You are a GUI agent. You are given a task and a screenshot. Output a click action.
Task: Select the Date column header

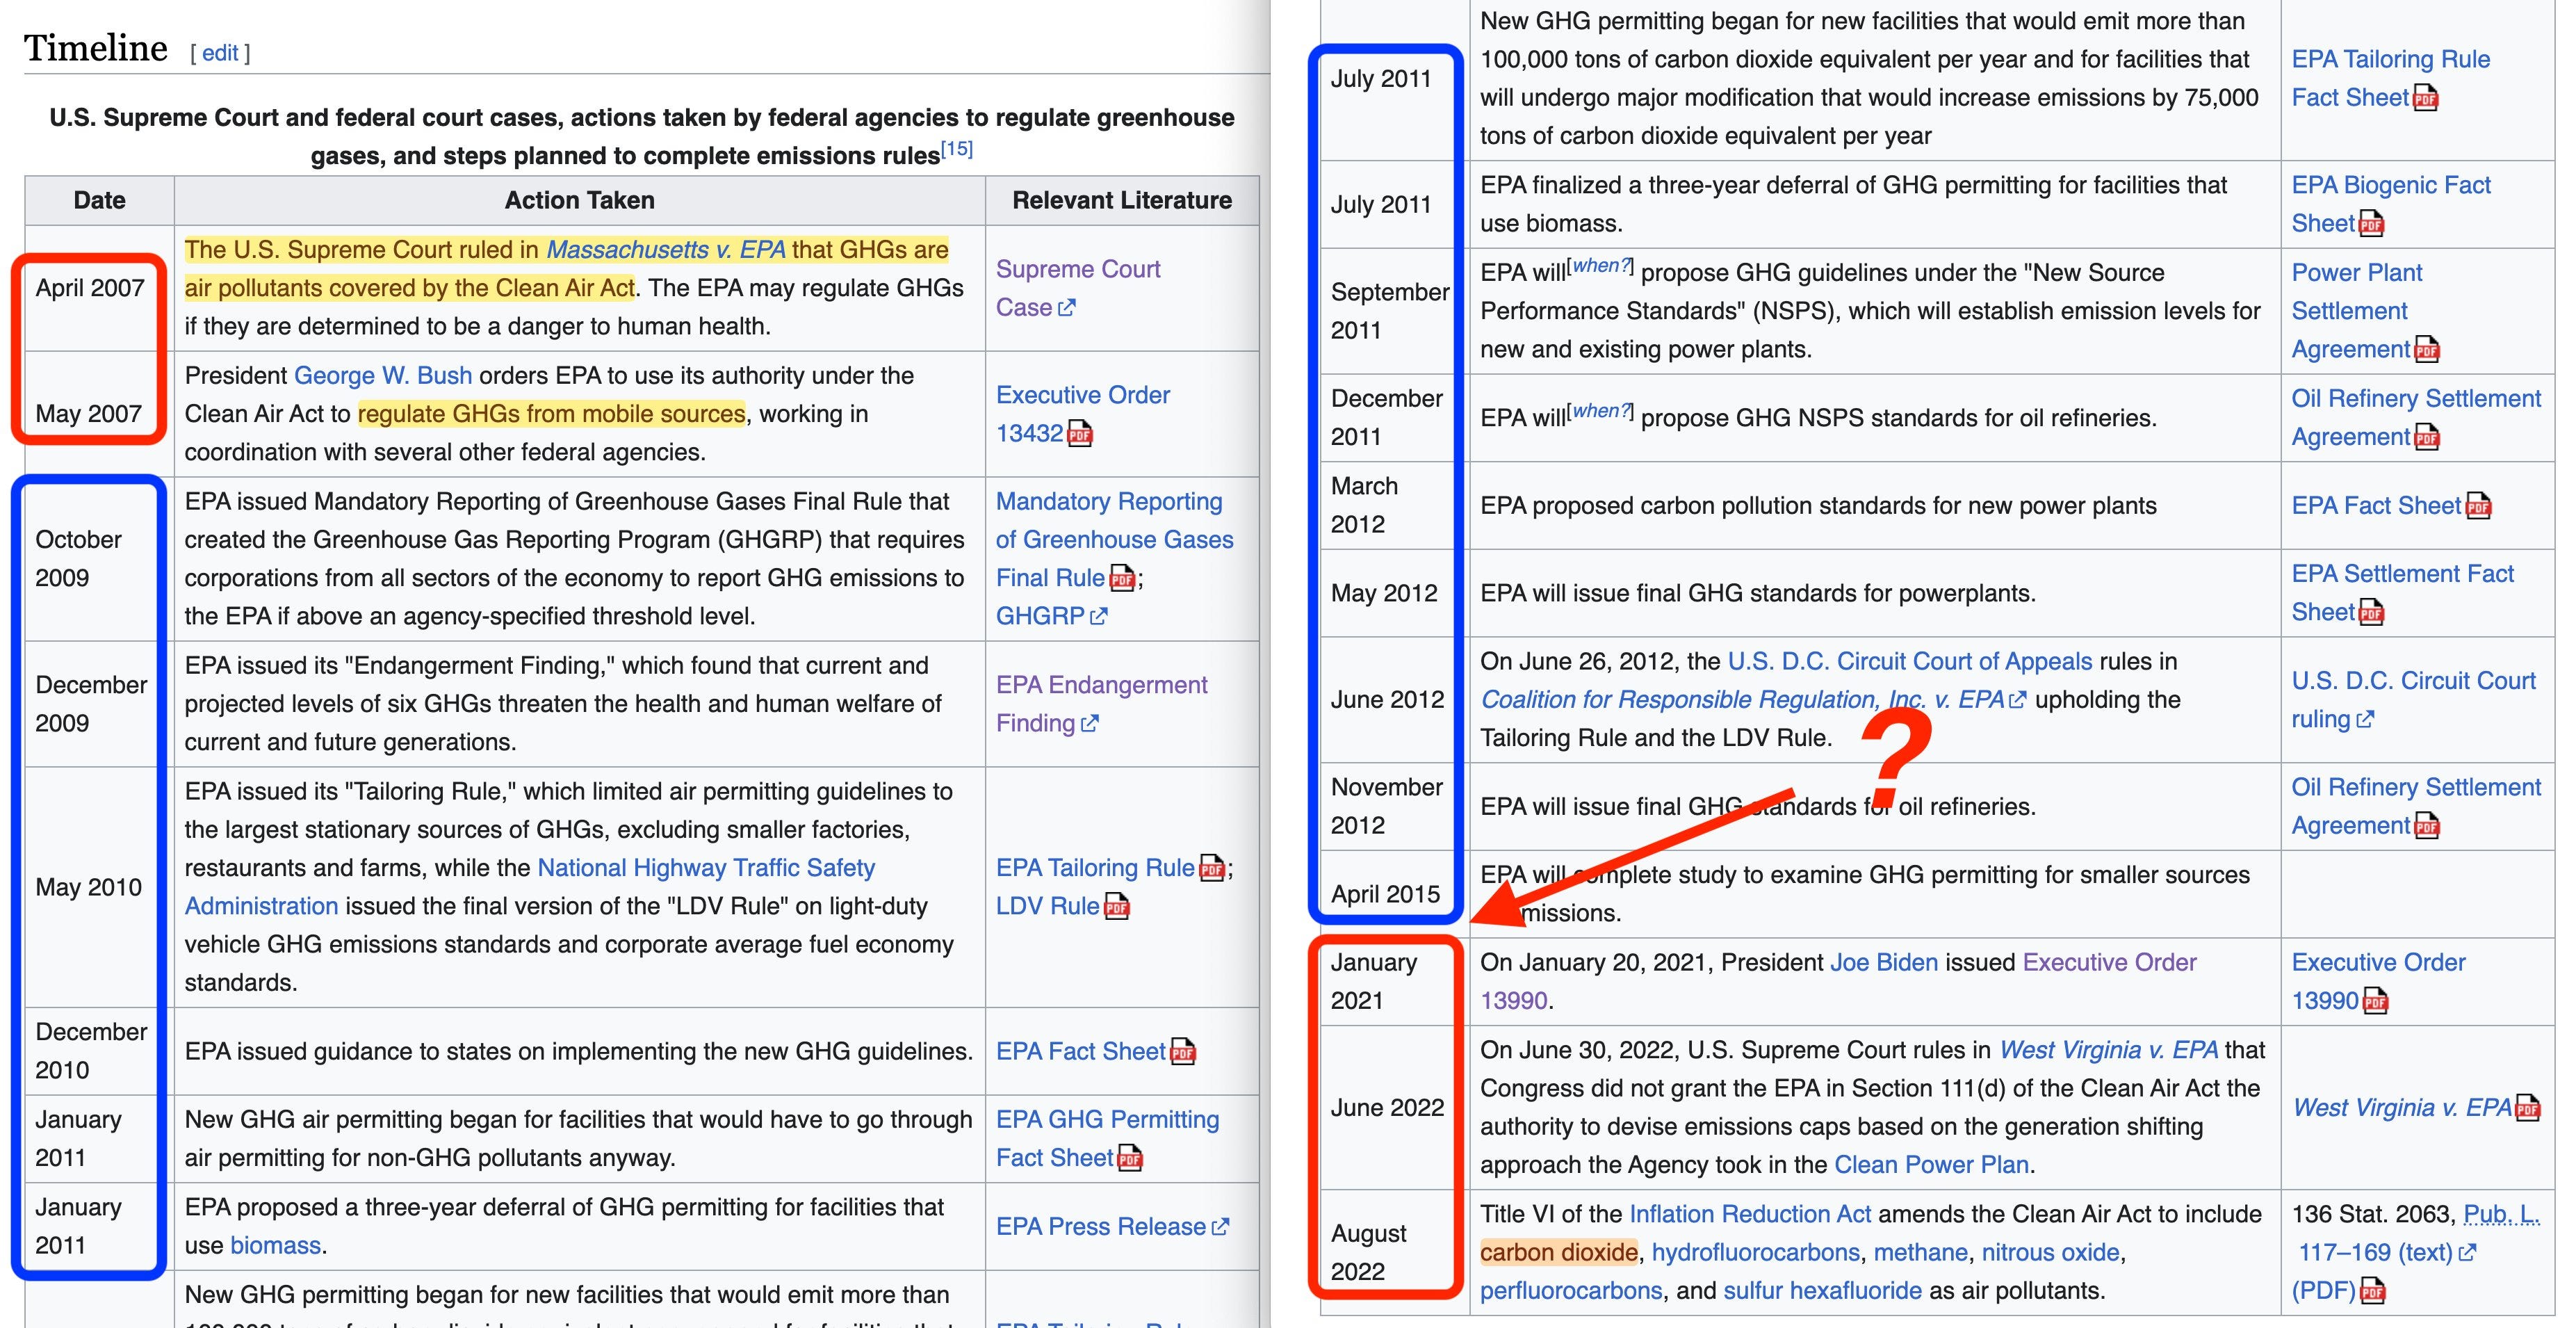(99, 201)
